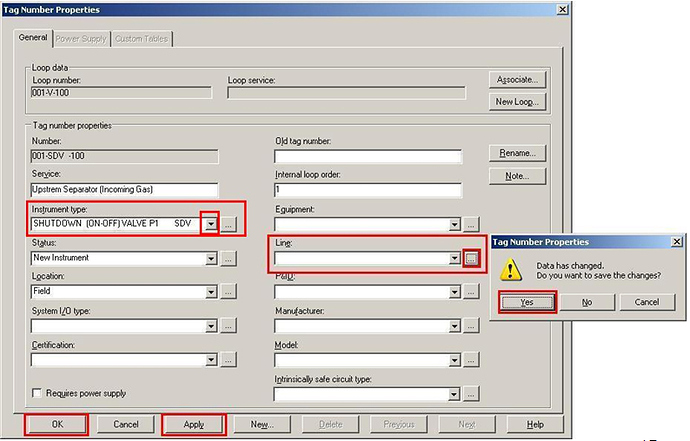Expand the Certification dropdown
The width and height of the screenshot is (690, 441).
(x=211, y=360)
